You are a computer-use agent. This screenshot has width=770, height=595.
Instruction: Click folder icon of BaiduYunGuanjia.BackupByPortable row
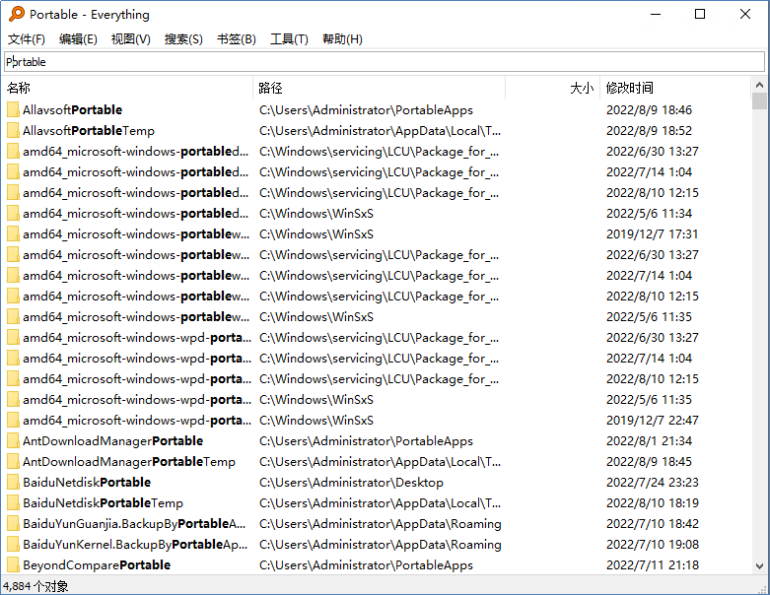pyautogui.click(x=13, y=523)
